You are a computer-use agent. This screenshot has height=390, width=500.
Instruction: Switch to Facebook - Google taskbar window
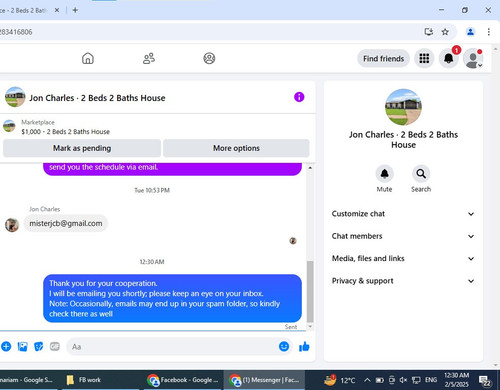pyautogui.click(x=183, y=380)
